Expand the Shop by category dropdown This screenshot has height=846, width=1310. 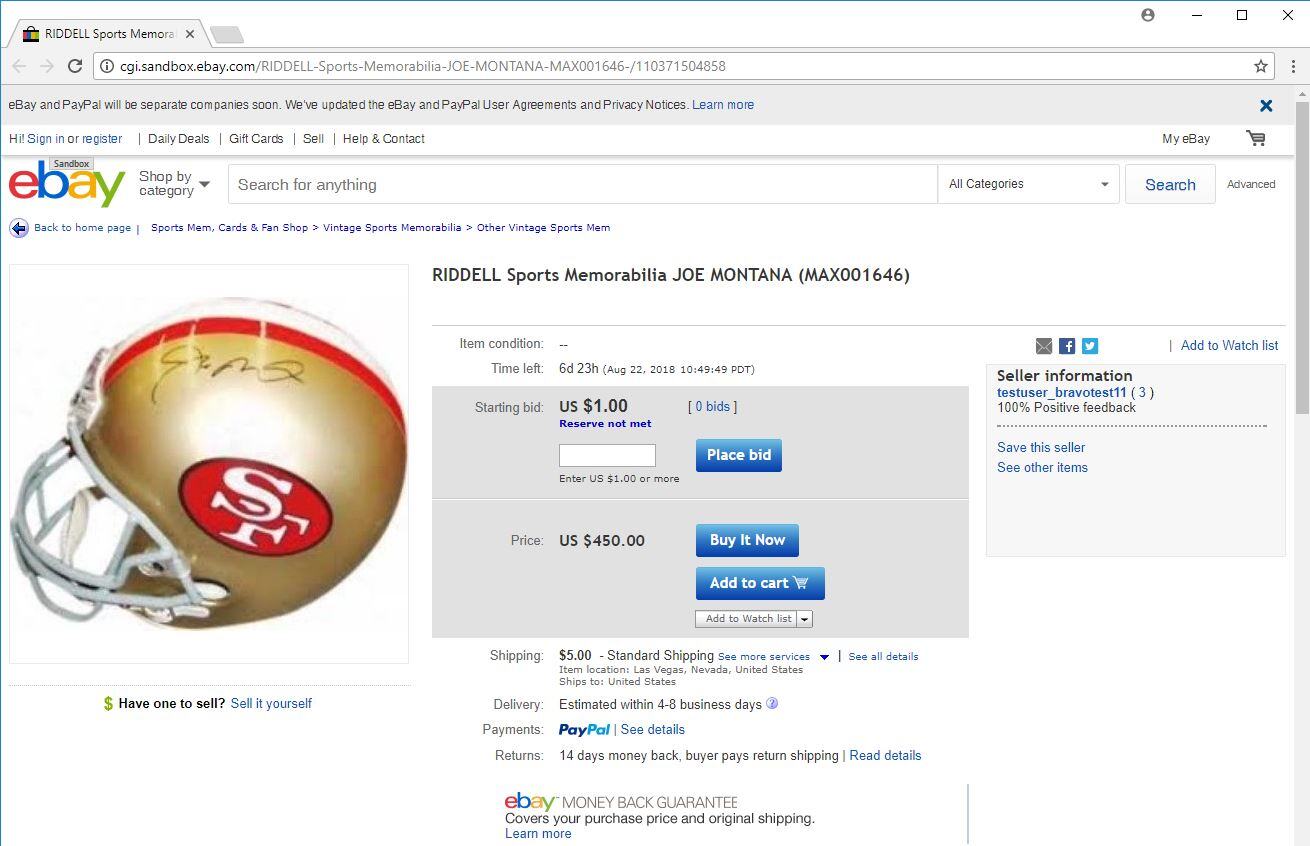coord(175,184)
